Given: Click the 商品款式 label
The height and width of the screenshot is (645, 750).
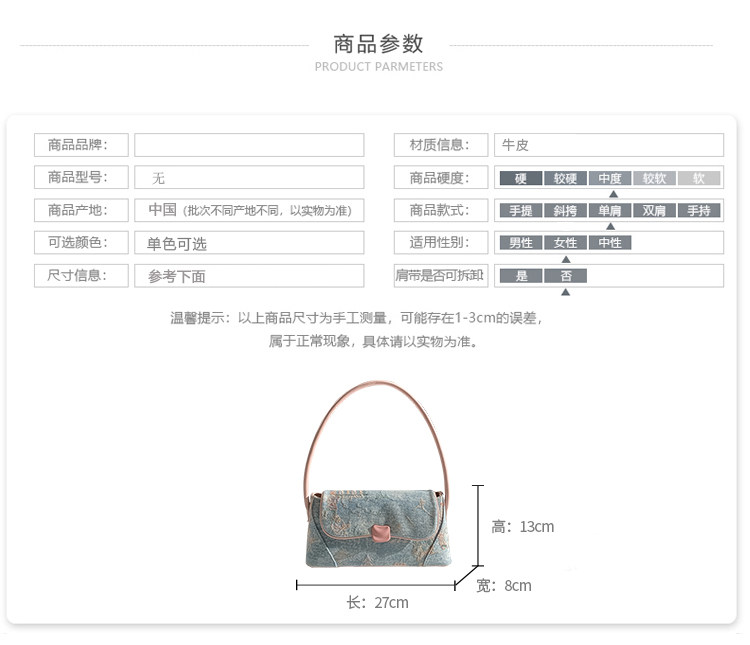Looking at the screenshot, I should click(x=439, y=210).
